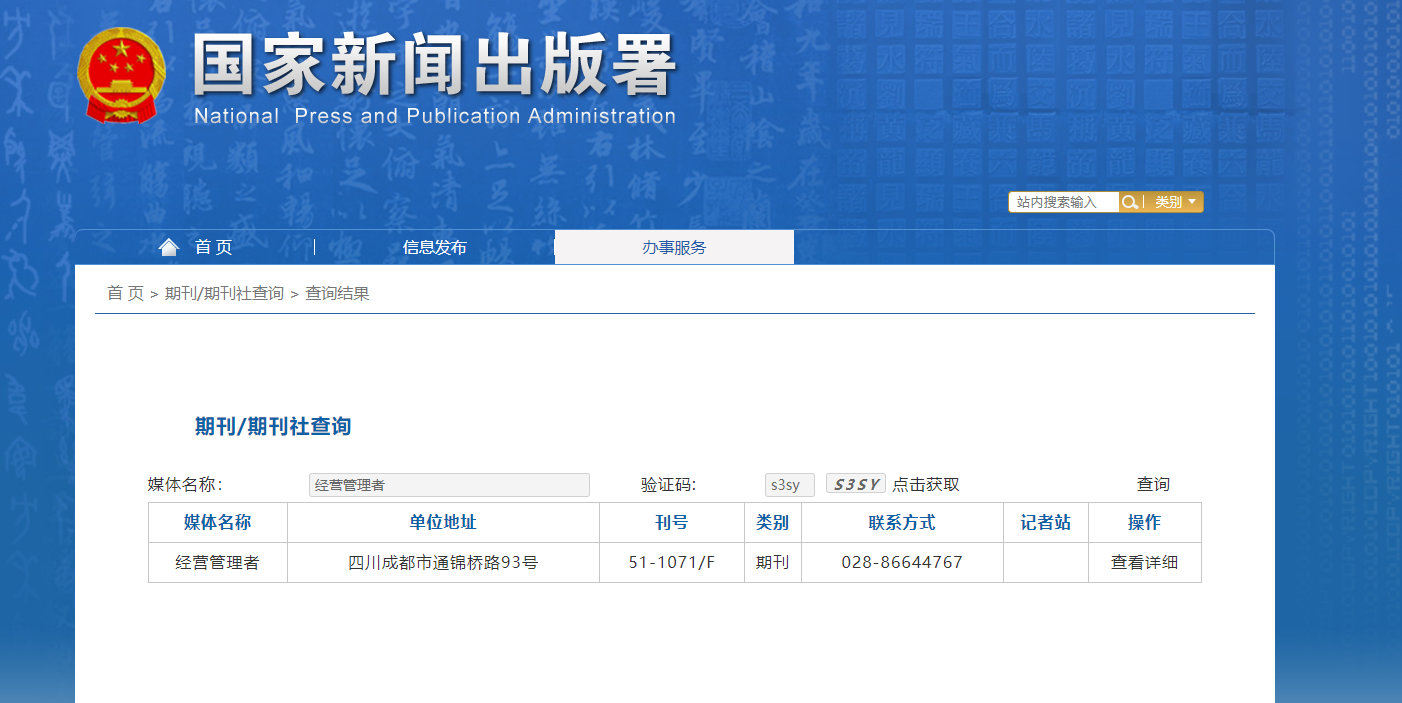Click the search magnifier icon
Viewport: 1402px width, 703px height.
pos(1130,202)
